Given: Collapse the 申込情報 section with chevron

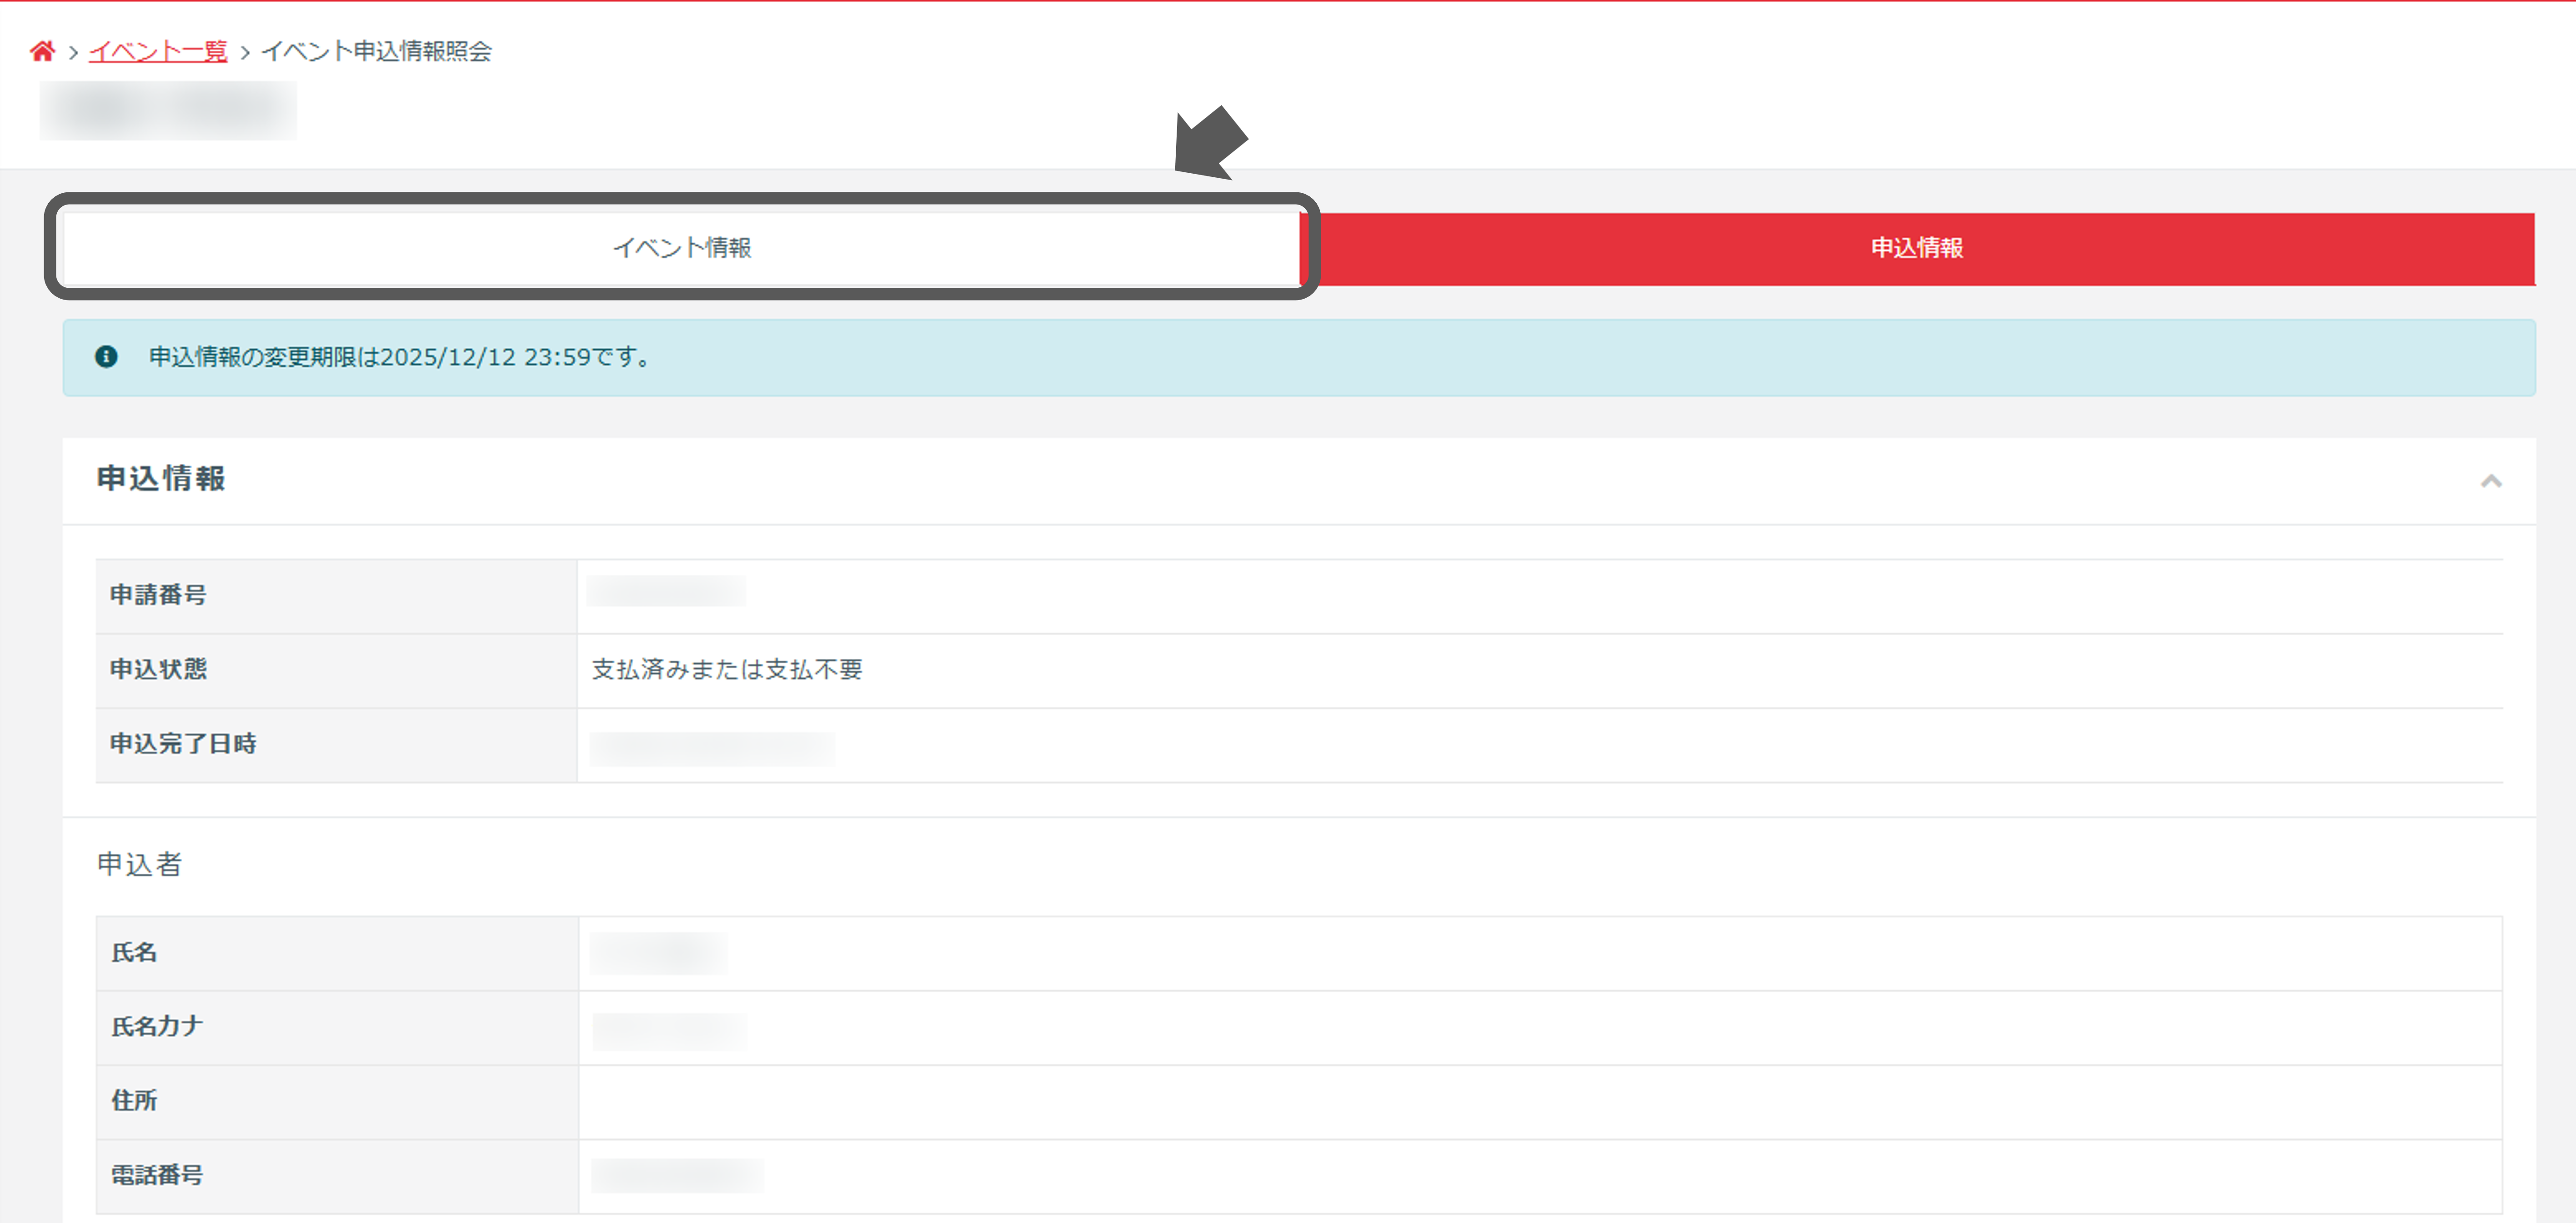Looking at the screenshot, I should (x=2490, y=481).
